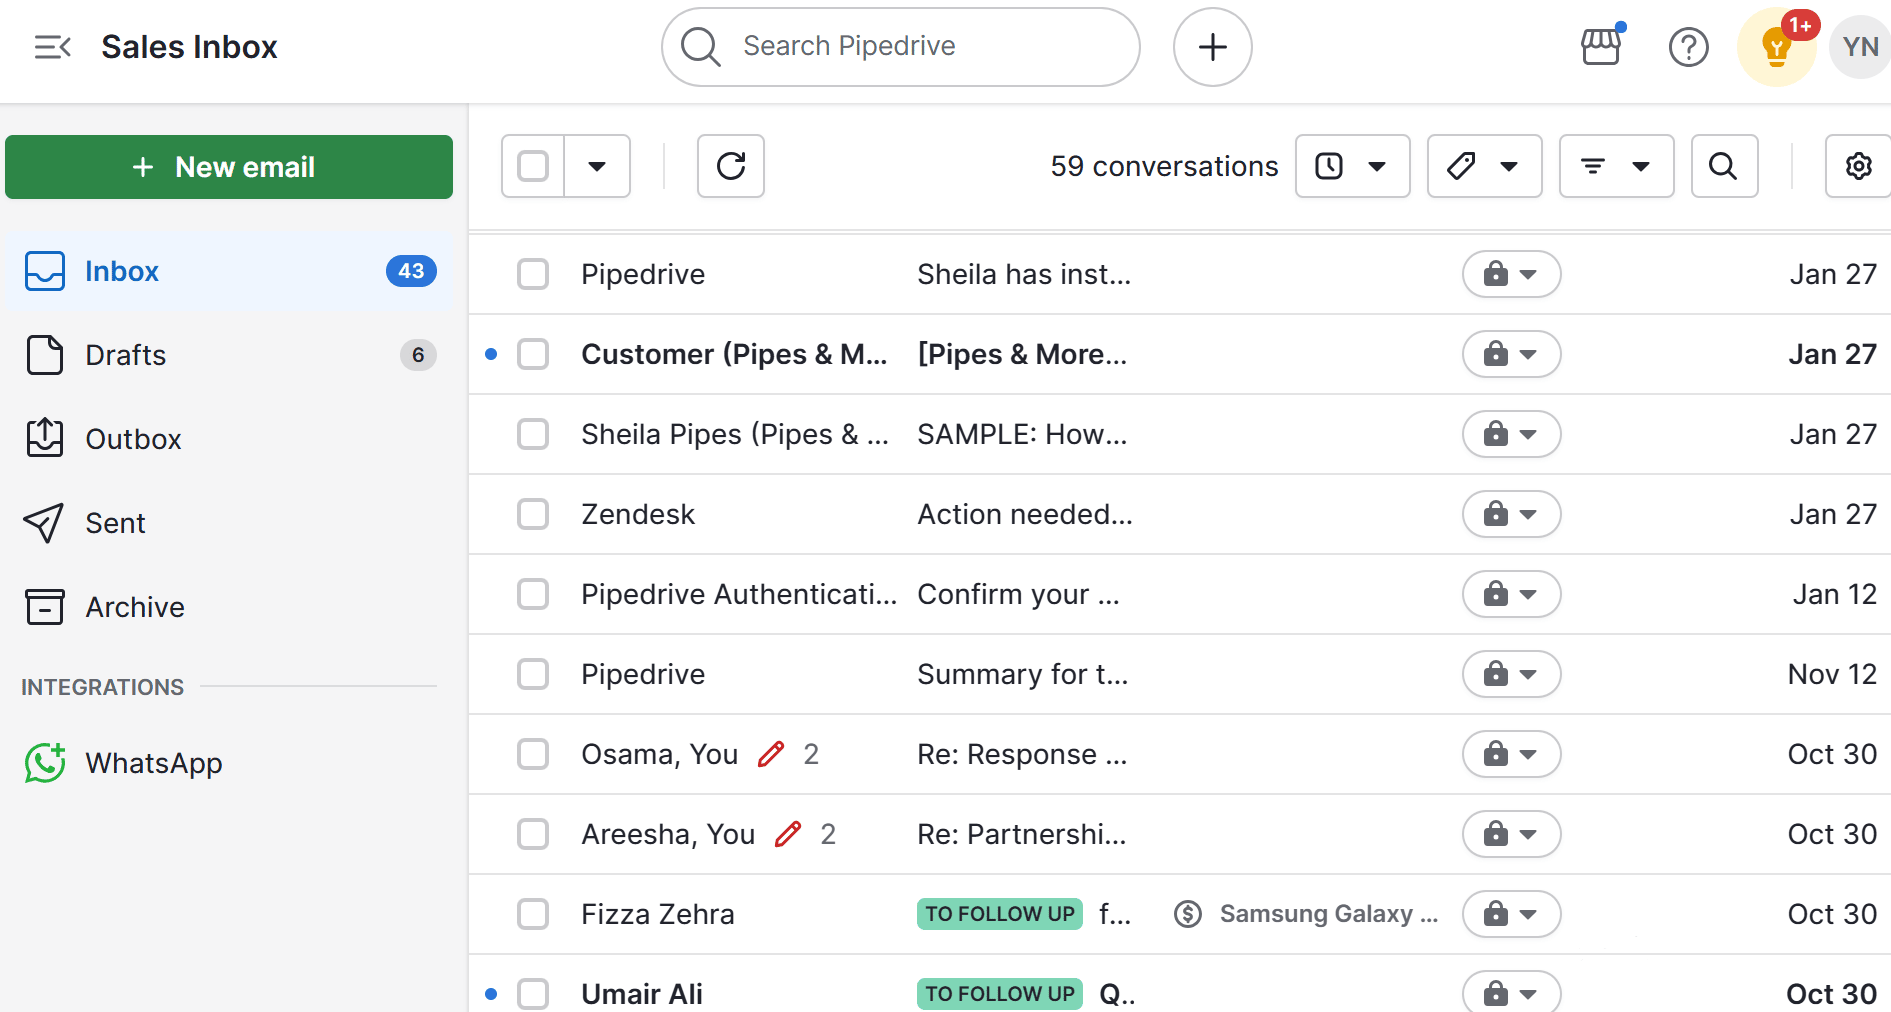Screen dimensions: 1891x1012
Task: Open privacy lock dropdown on Jan 12 row
Action: pos(1512,594)
